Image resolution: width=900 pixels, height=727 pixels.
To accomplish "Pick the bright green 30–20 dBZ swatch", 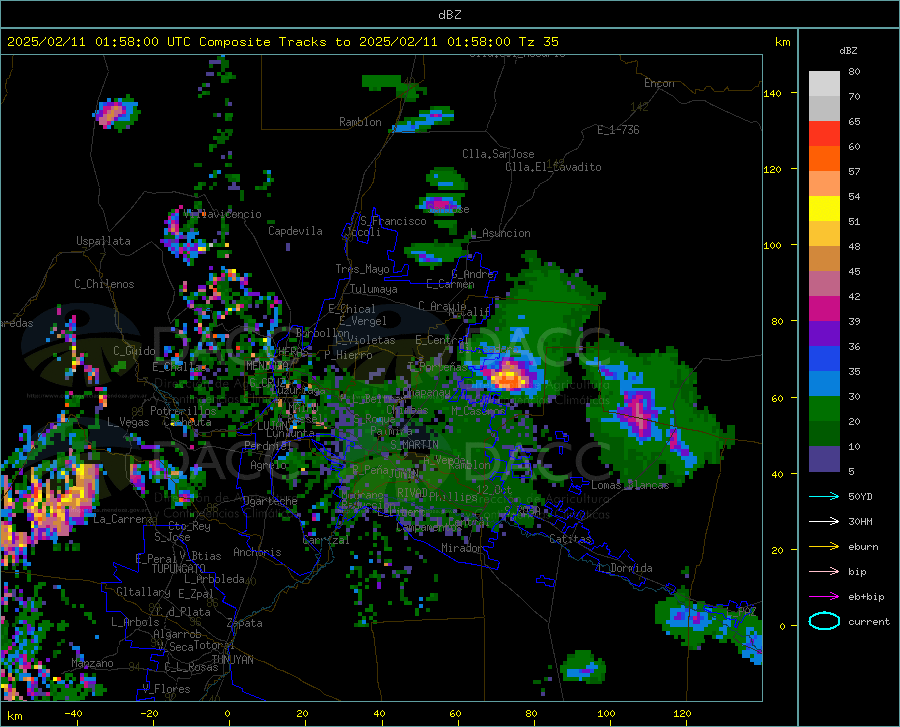I will (x=824, y=409).
